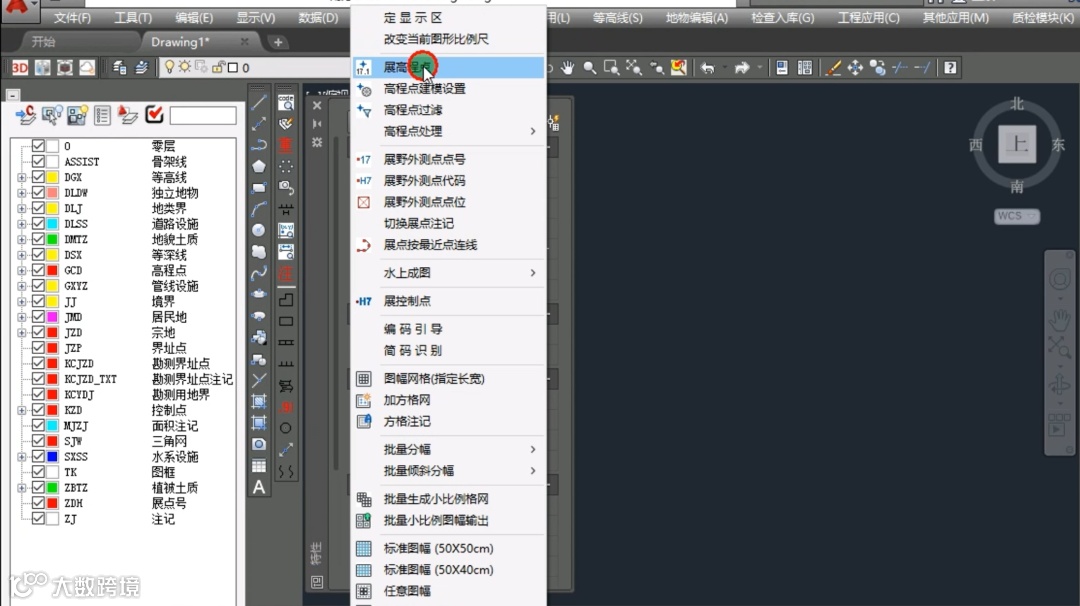Uncheck the ASSIST layer checkbox
1080x606 pixels.
(x=39, y=161)
